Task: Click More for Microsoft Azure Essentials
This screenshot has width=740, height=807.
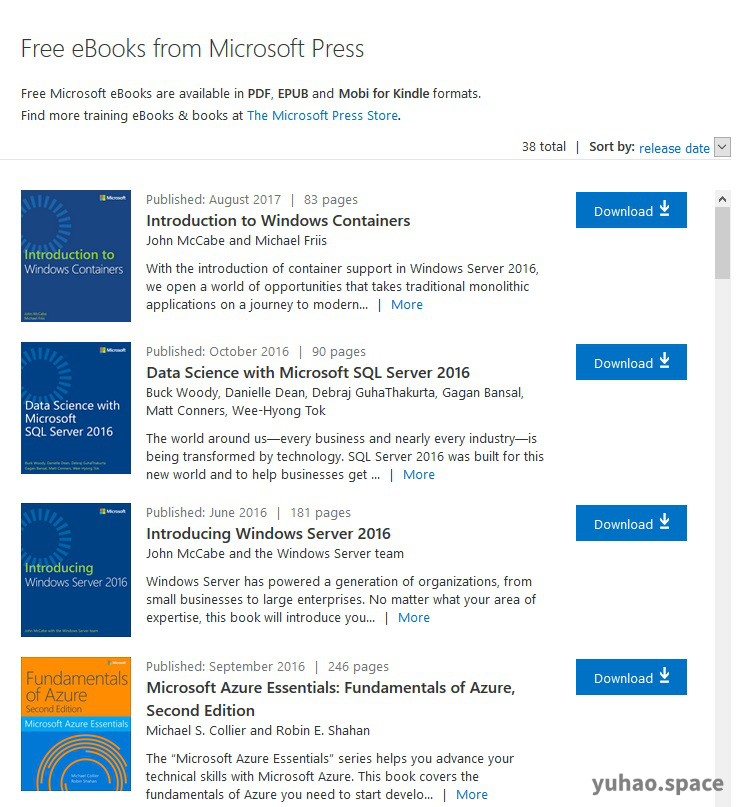Action: click(x=471, y=794)
